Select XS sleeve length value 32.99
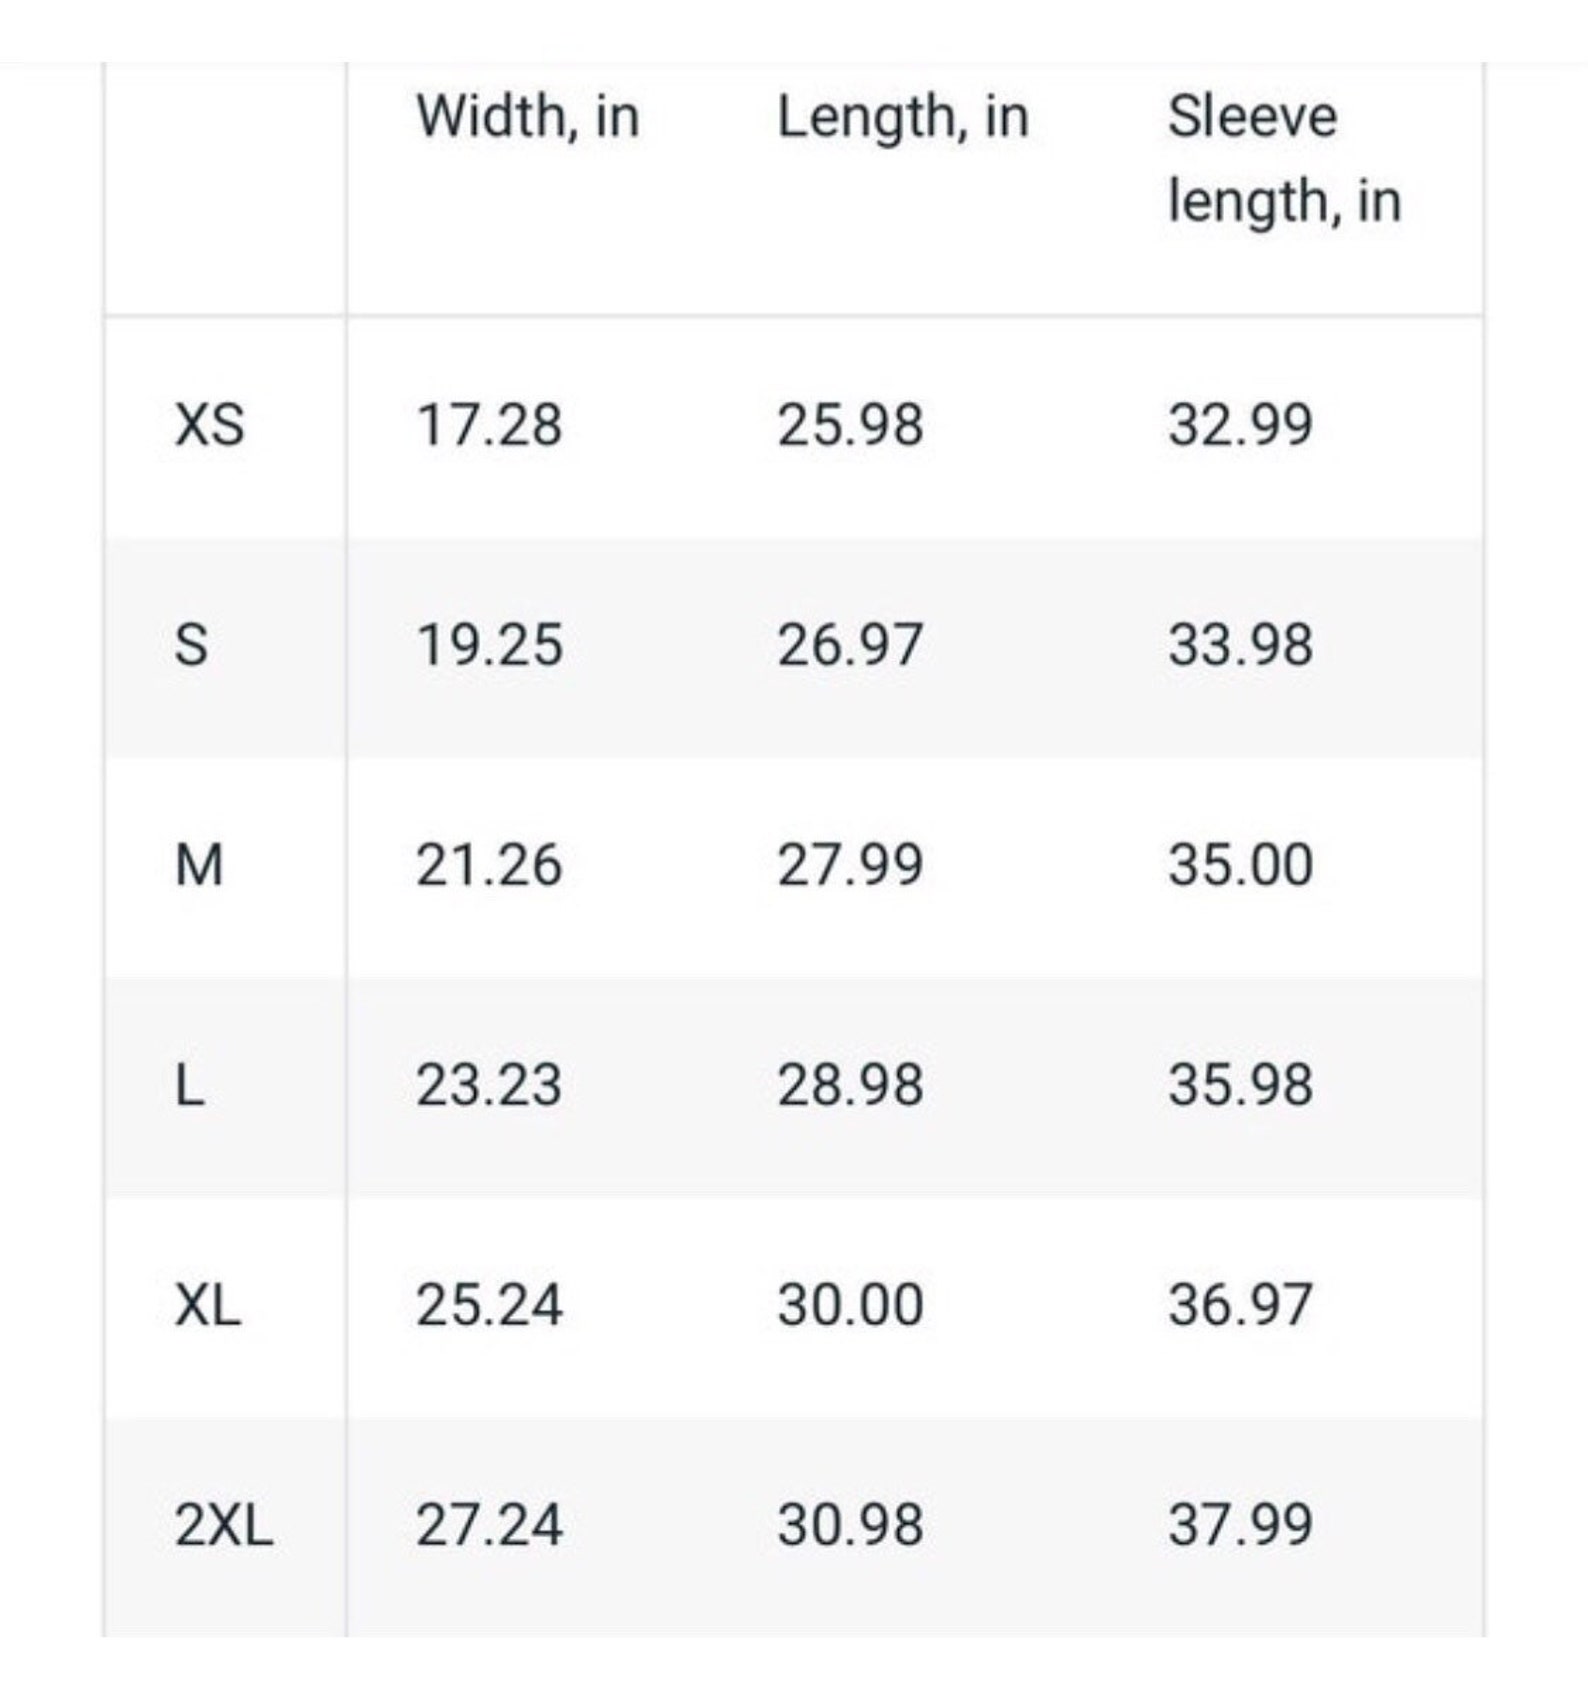The image size is (1588, 1705). click(x=1240, y=425)
